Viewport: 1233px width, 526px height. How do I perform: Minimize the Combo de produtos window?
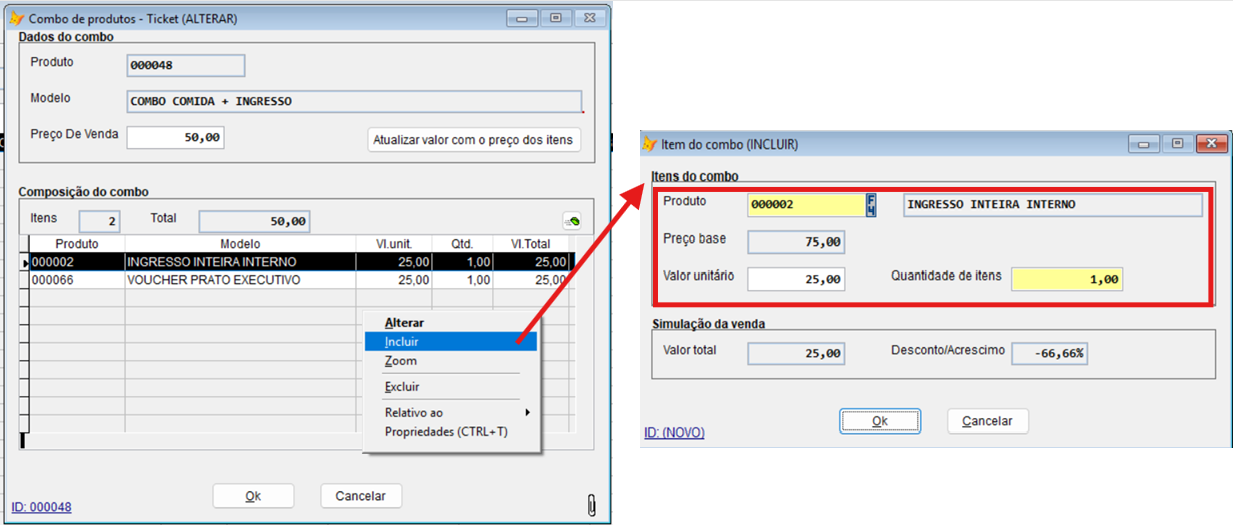[522, 18]
